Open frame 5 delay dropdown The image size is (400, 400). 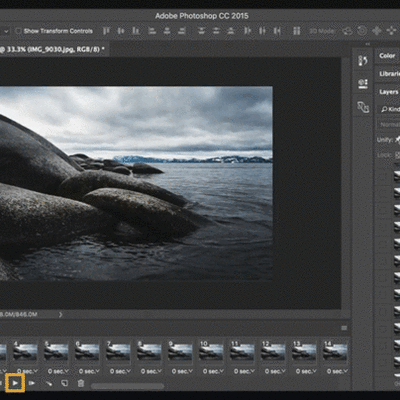[x=58, y=371]
